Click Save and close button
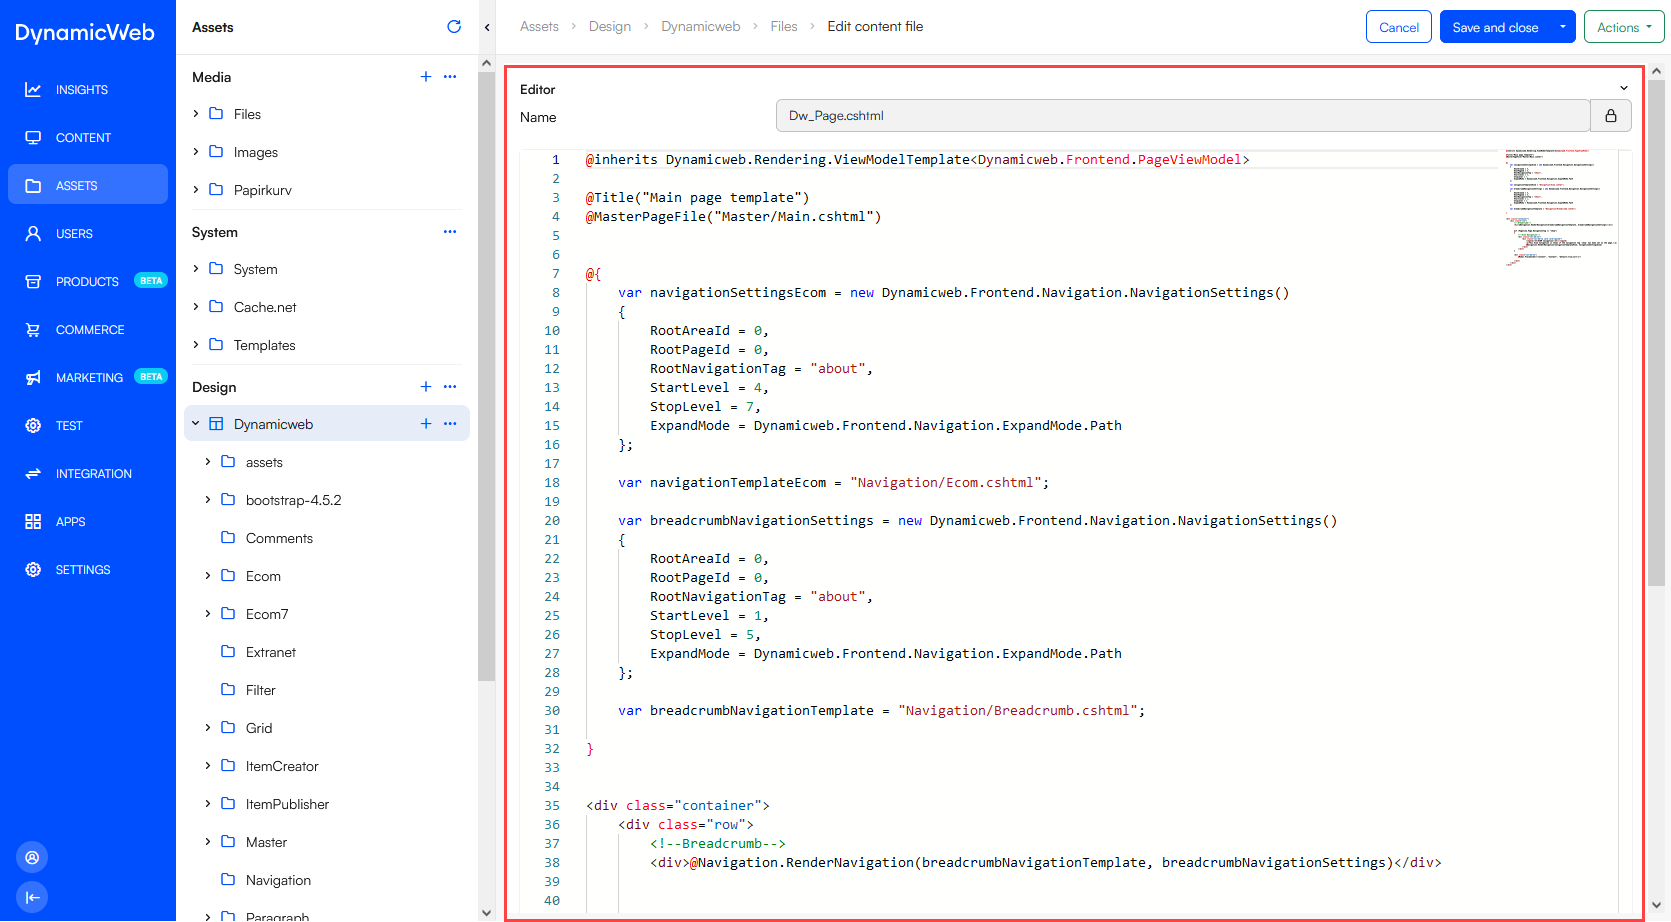Image resolution: width=1671 pixels, height=922 pixels. pyautogui.click(x=1495, y=27)
